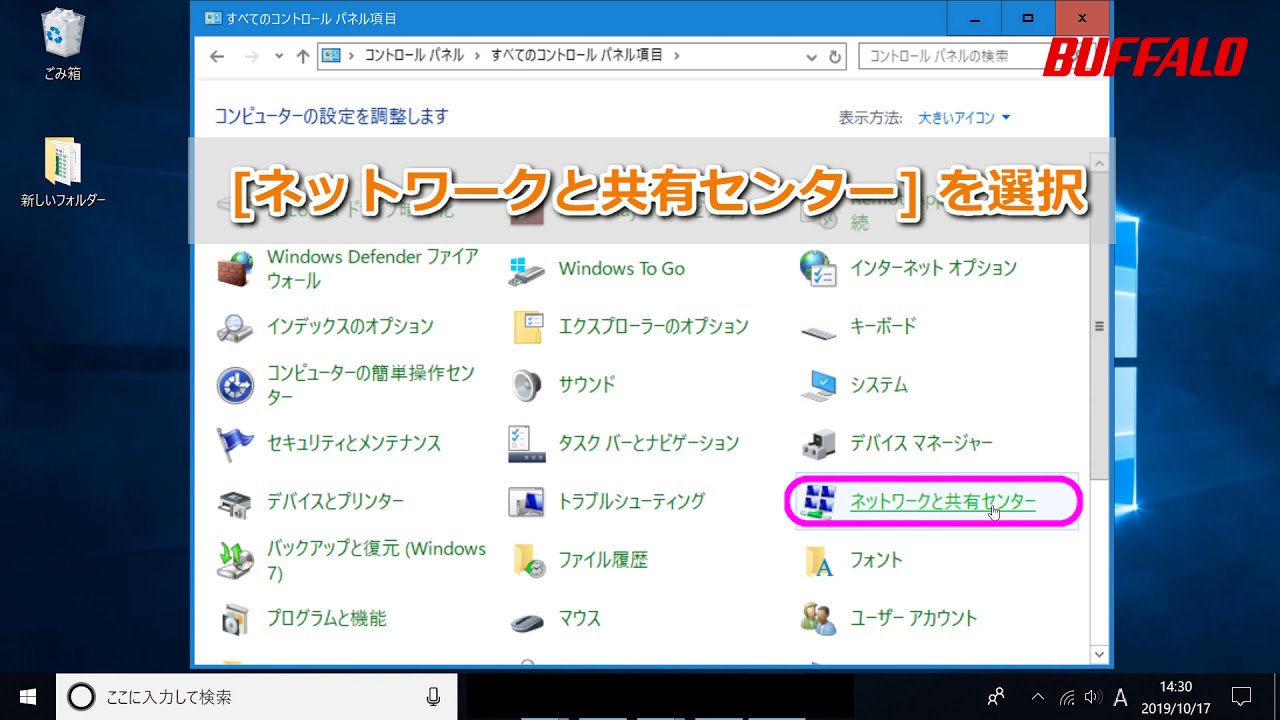Click the refresh button in address bar
This screenshot has height=720, width=1280.
point(835,56)
